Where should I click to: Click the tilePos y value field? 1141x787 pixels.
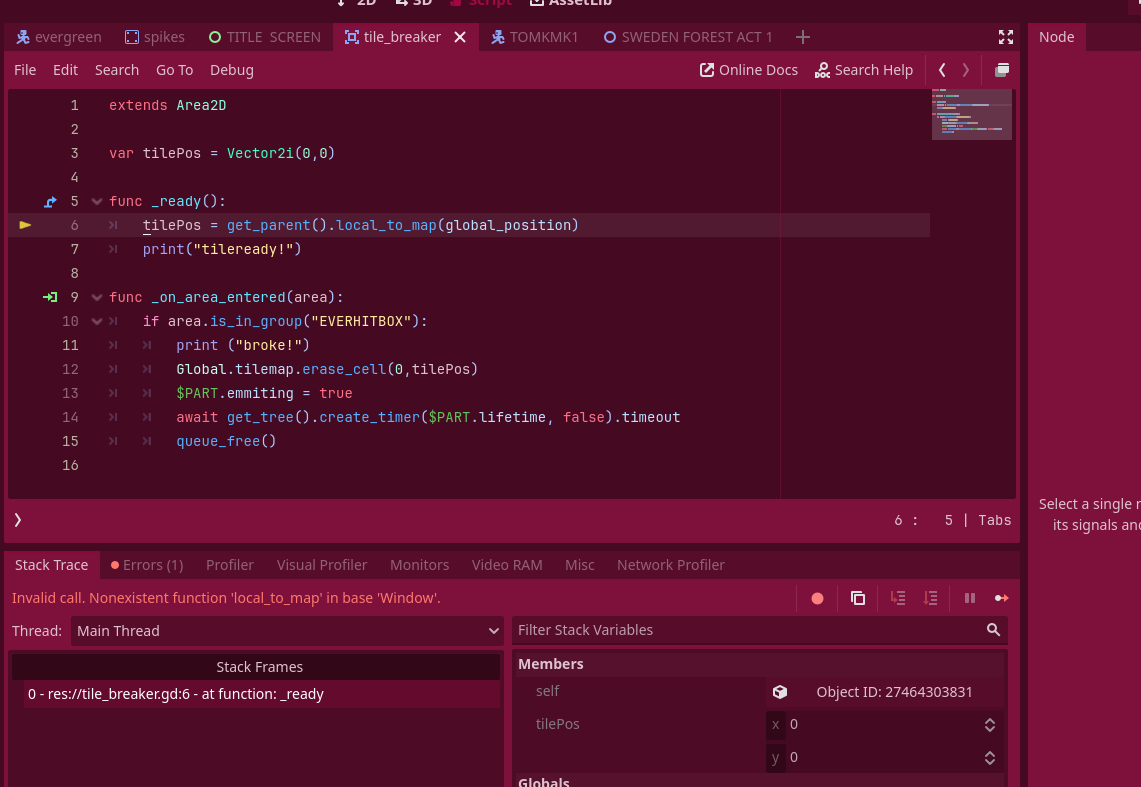[884, 758]
